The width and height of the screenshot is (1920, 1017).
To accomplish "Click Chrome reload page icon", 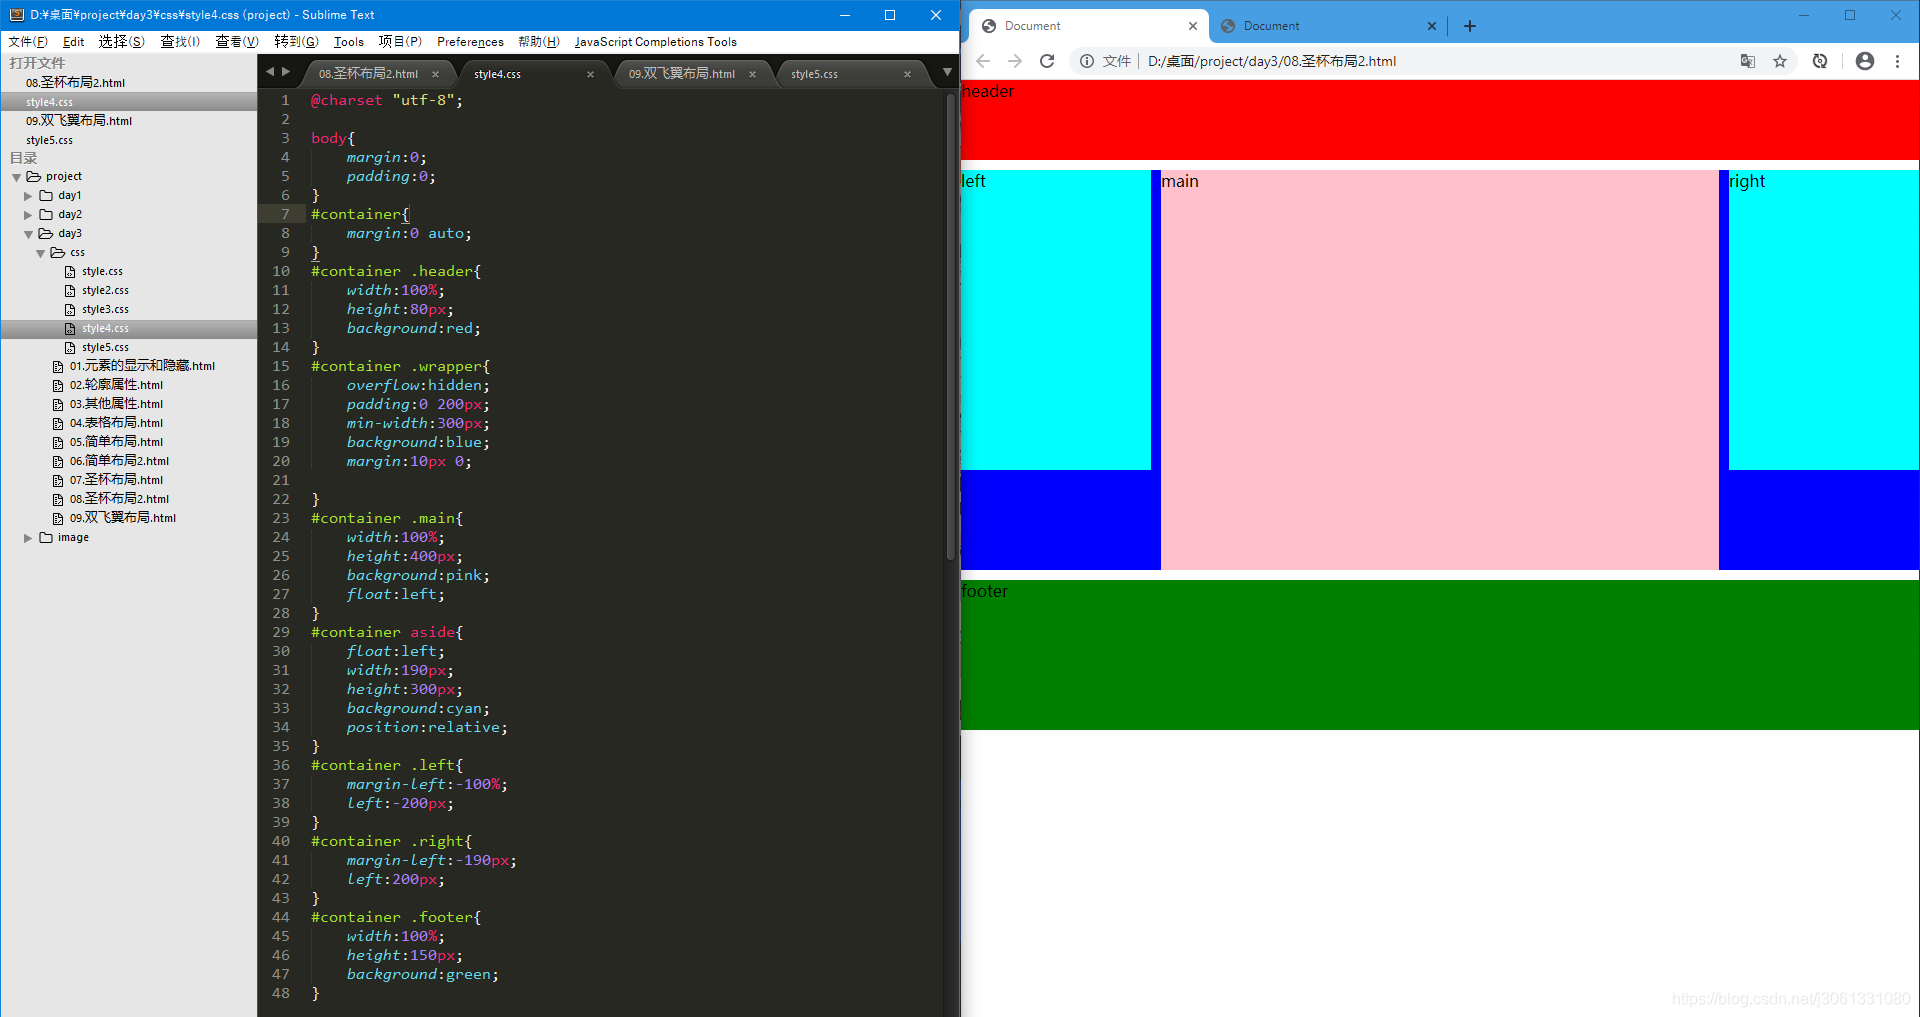I will pos(1047,61).
